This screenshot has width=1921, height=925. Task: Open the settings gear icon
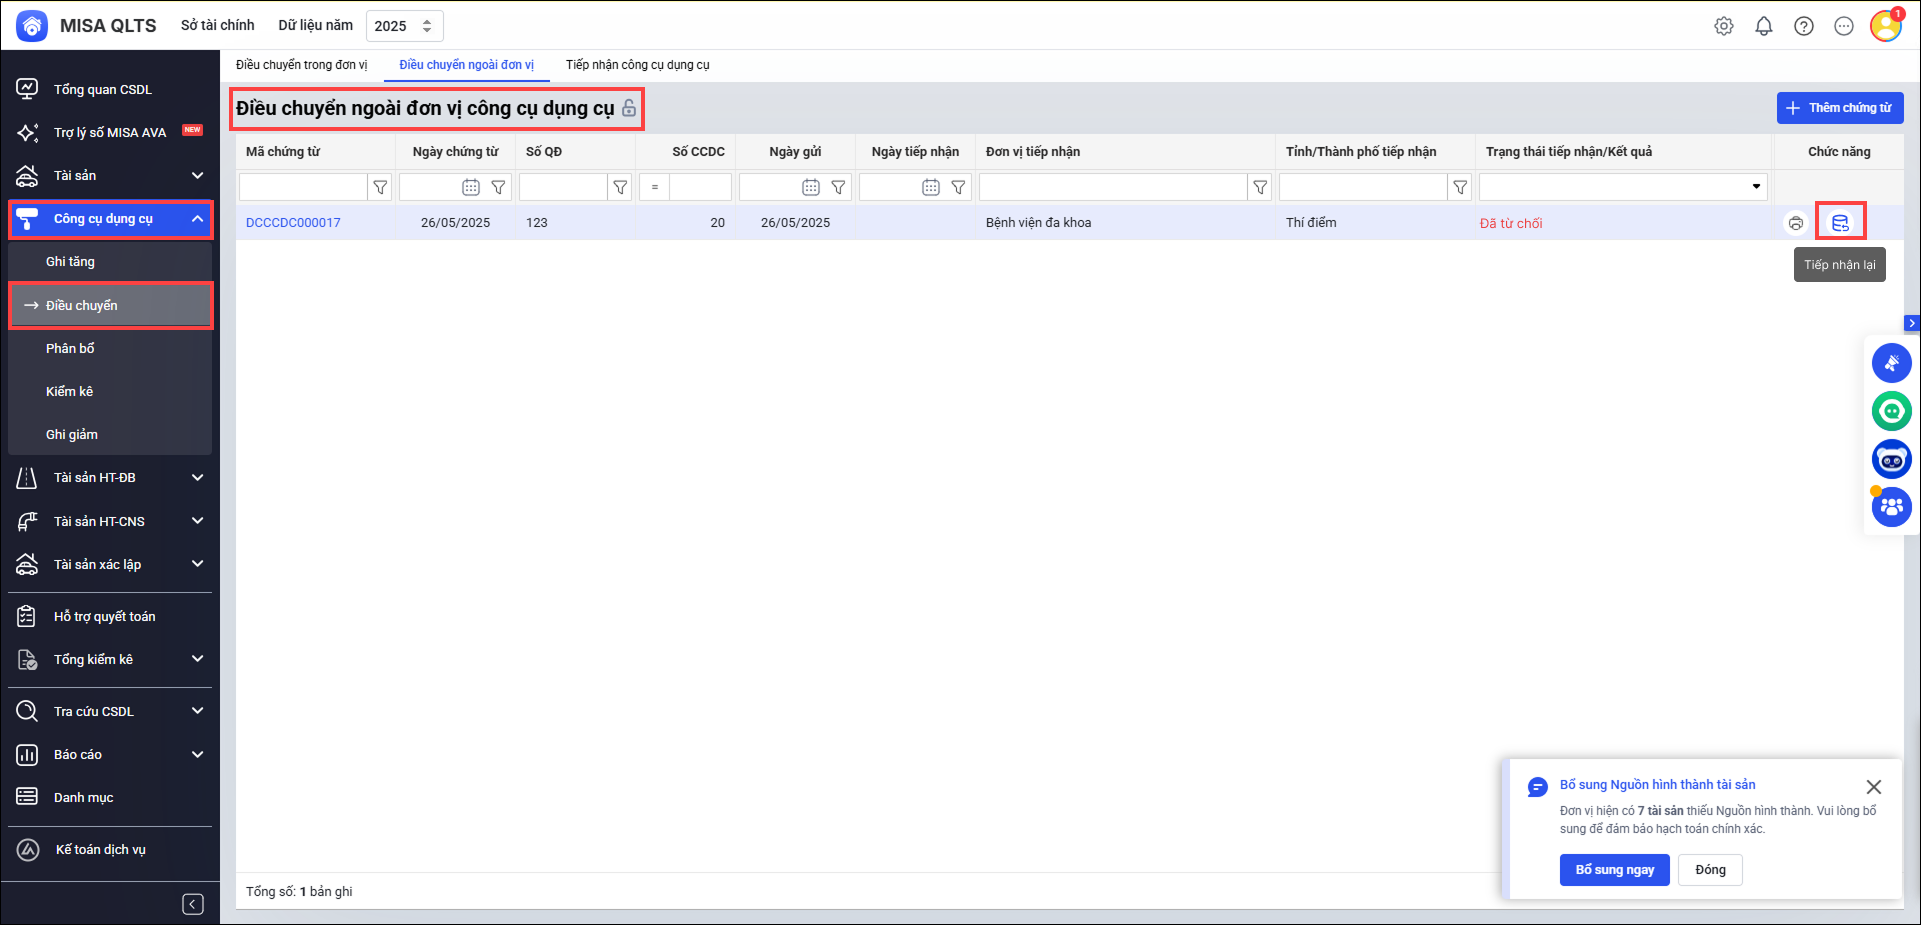[1724, 27]
